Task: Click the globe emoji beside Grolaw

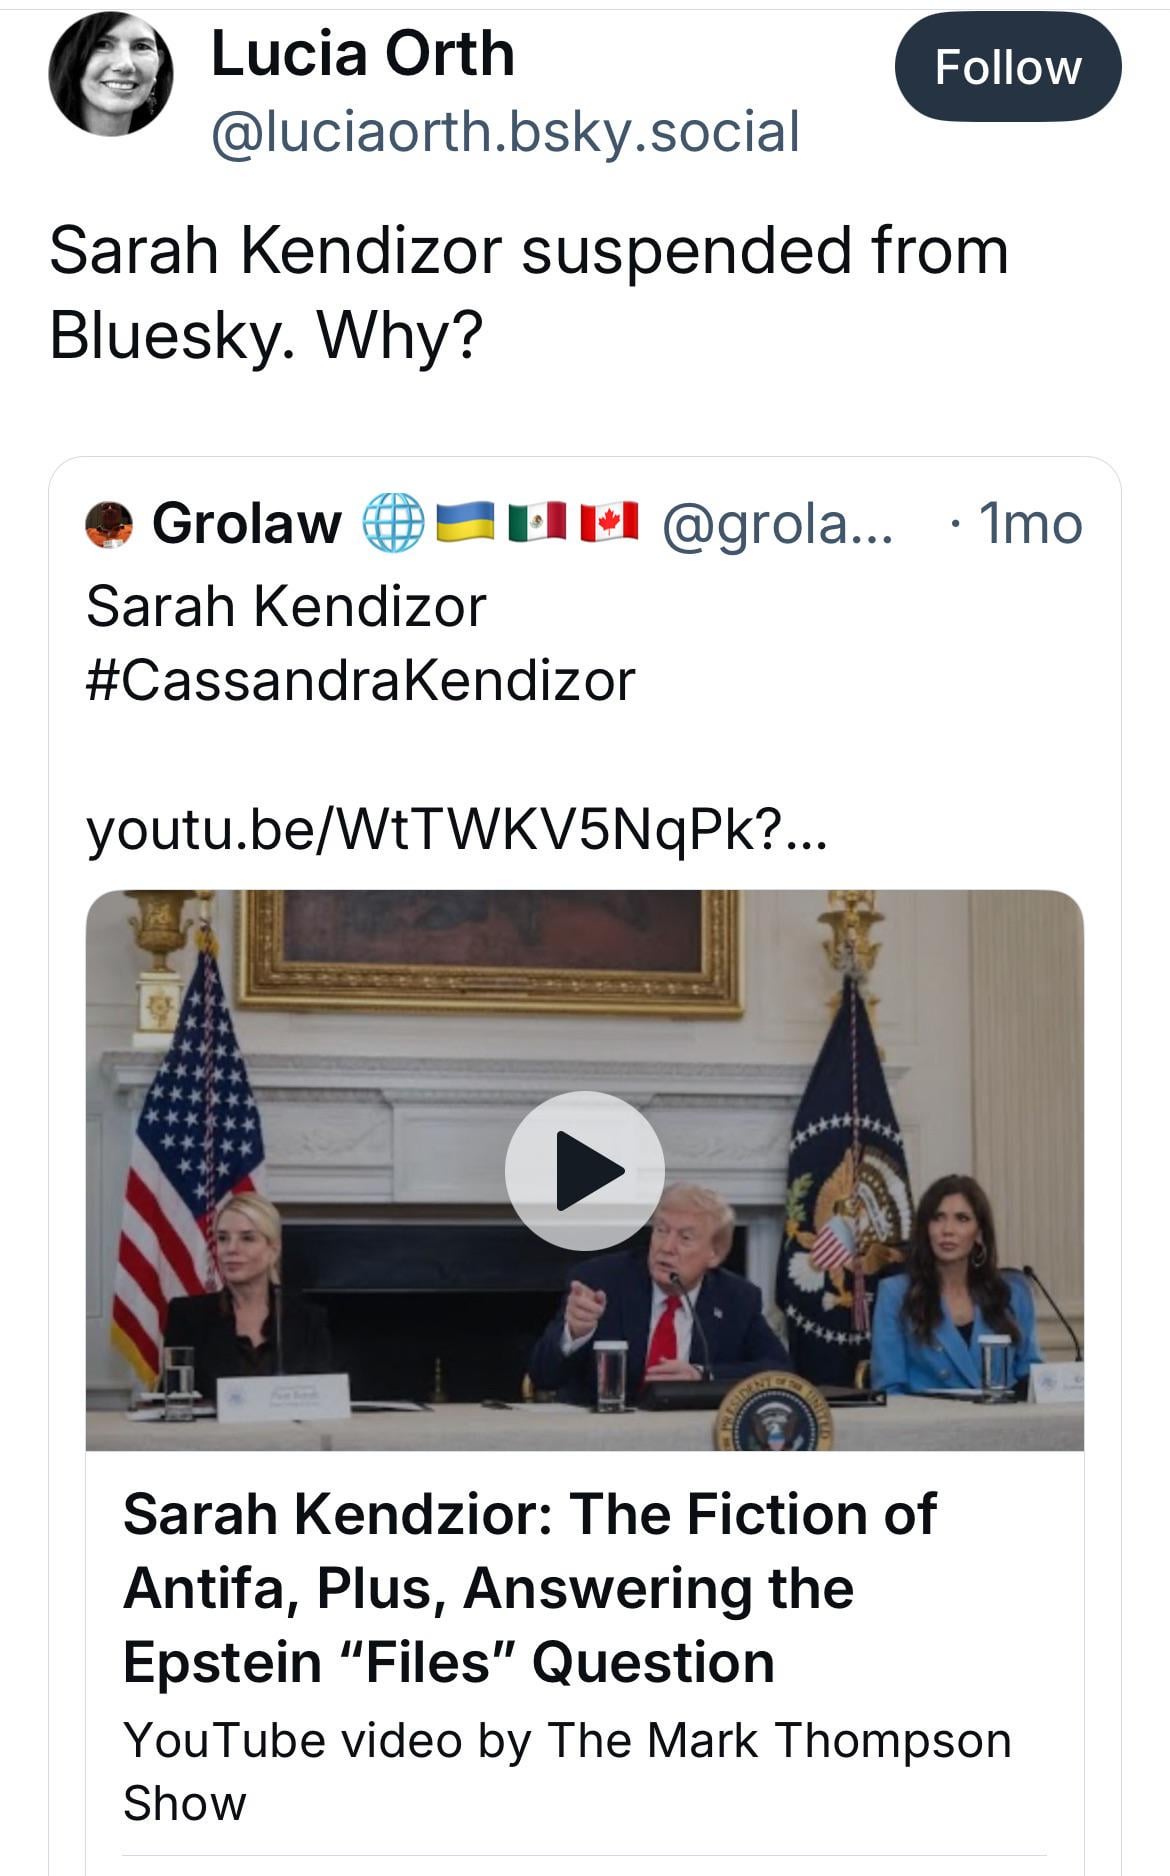Action: click(393, 523)
